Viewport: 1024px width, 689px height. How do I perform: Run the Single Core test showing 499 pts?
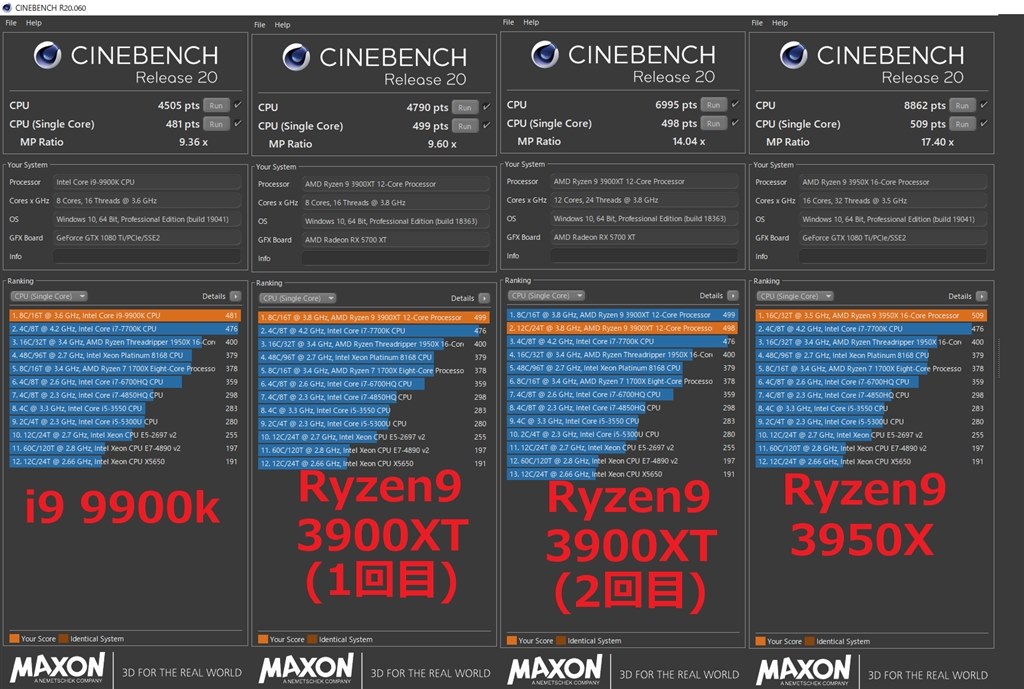[x=465, y=126]
